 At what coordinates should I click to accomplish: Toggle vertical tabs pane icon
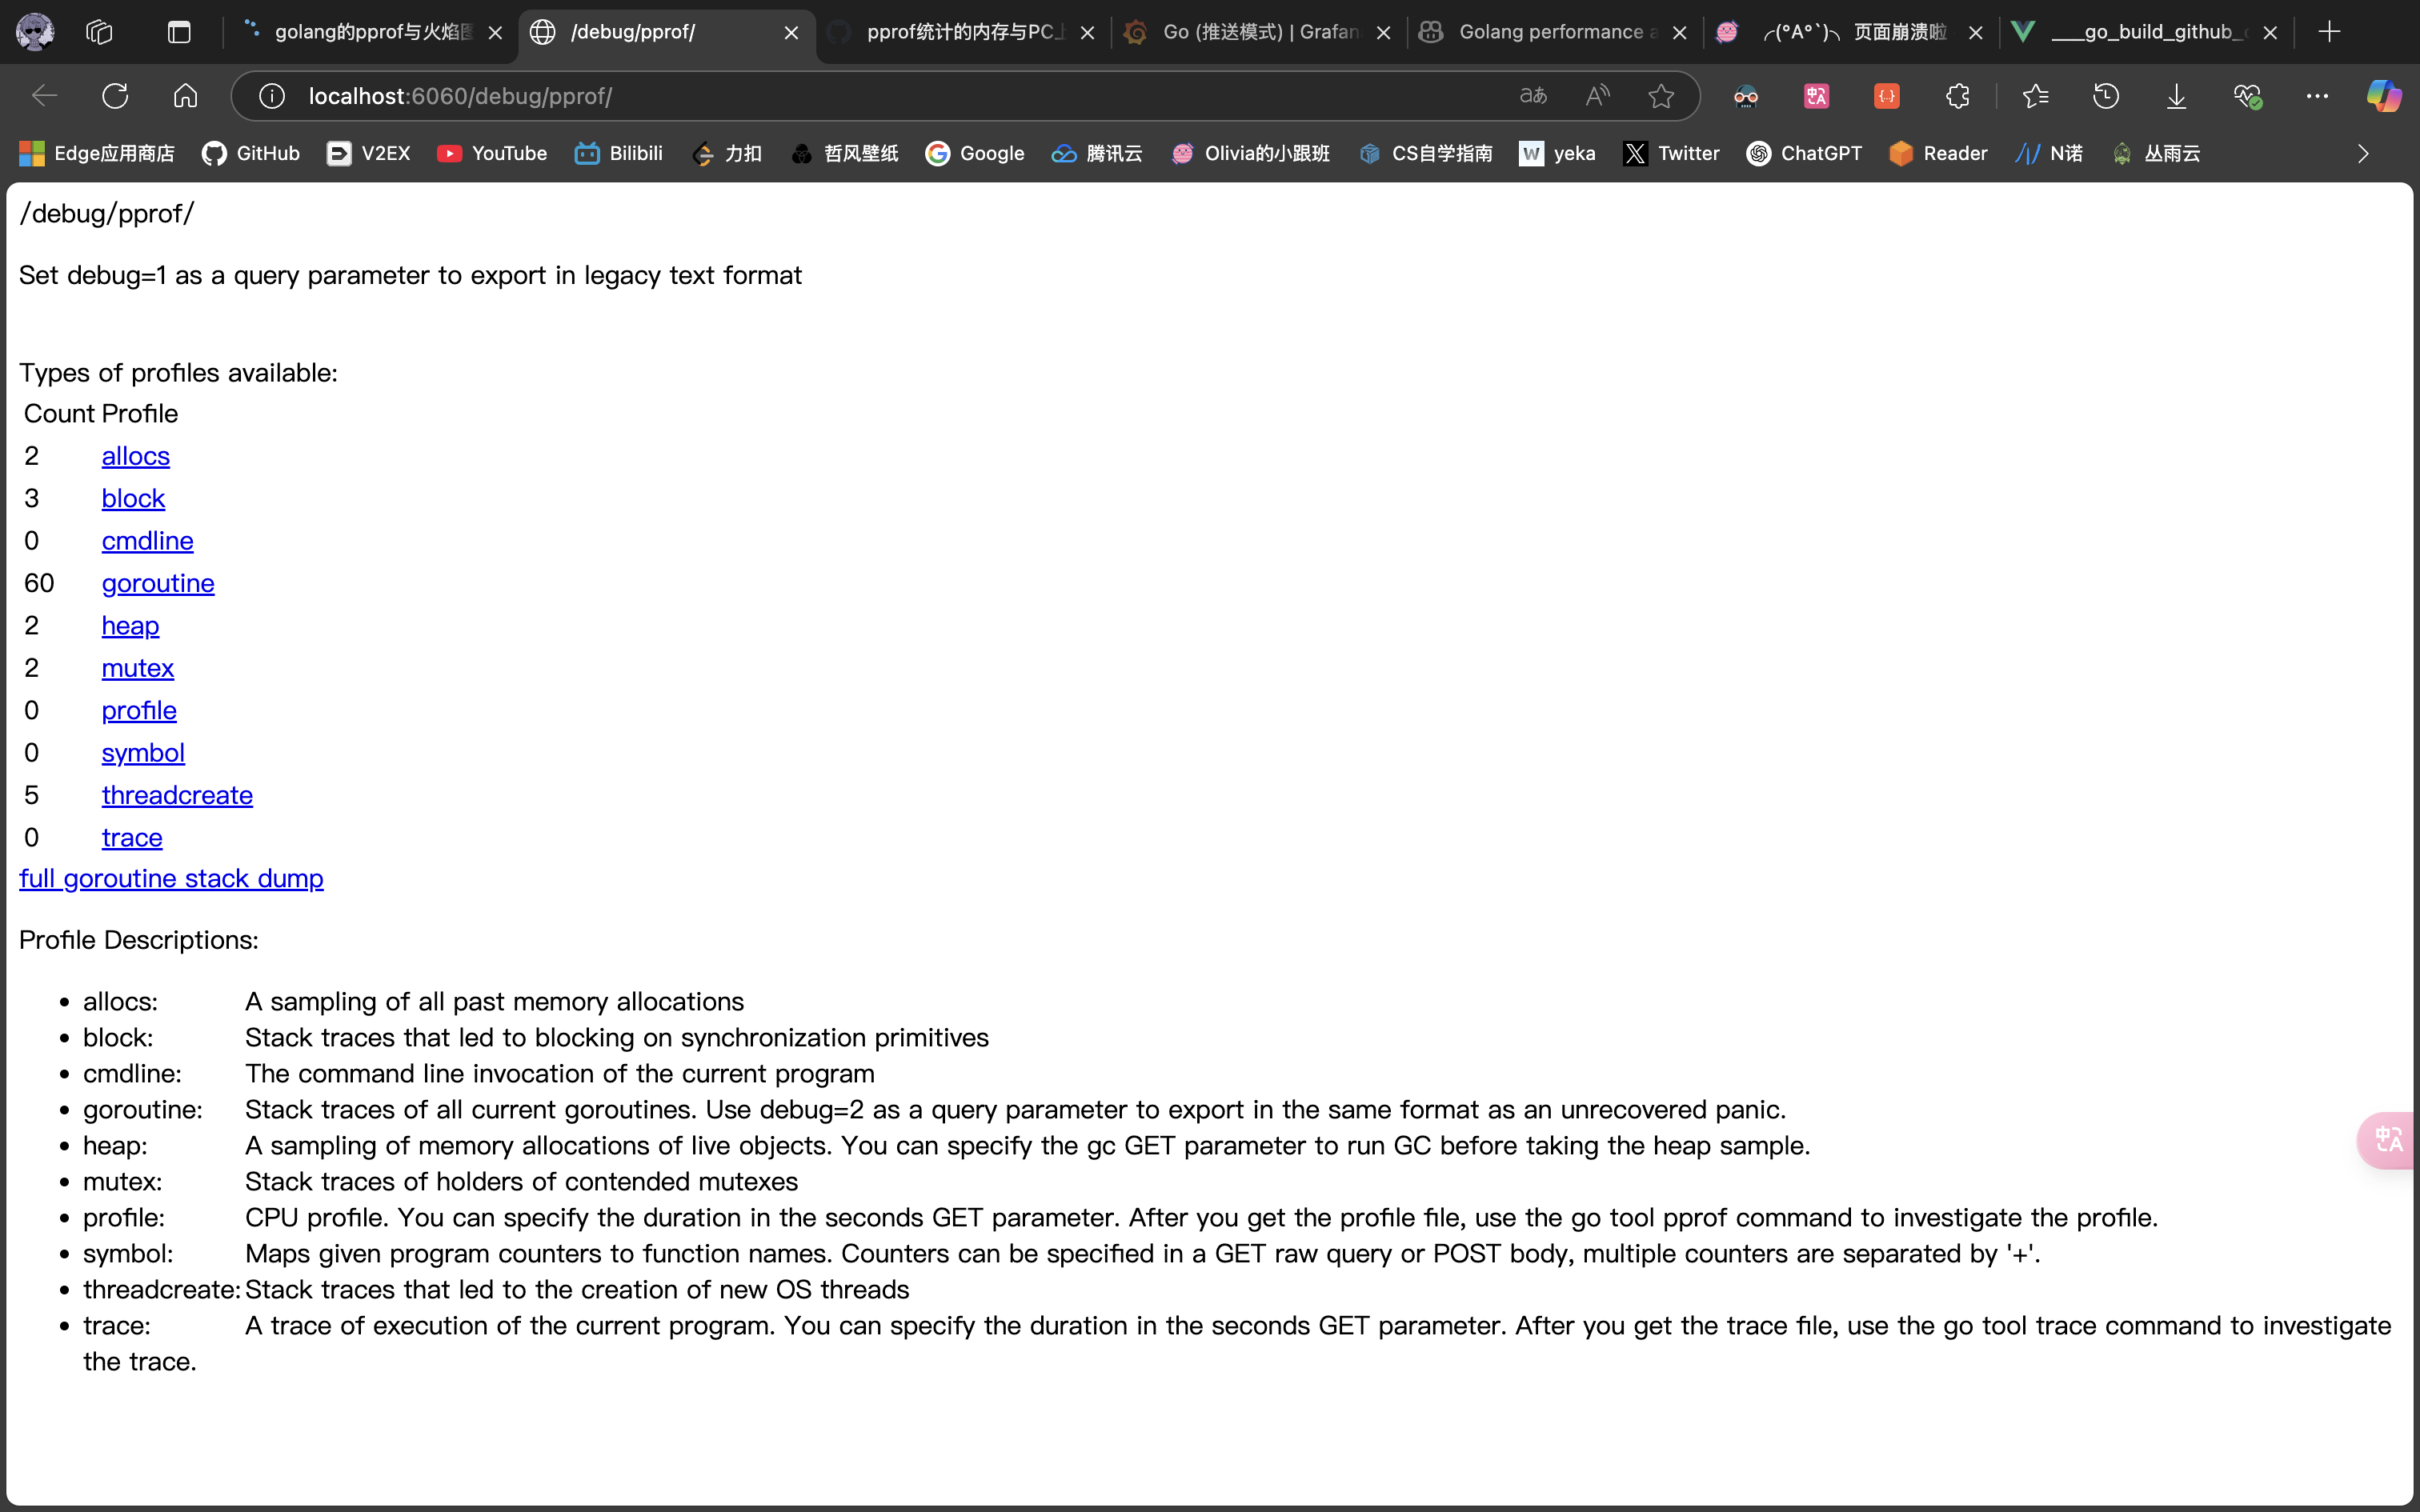tap(179, 32)
